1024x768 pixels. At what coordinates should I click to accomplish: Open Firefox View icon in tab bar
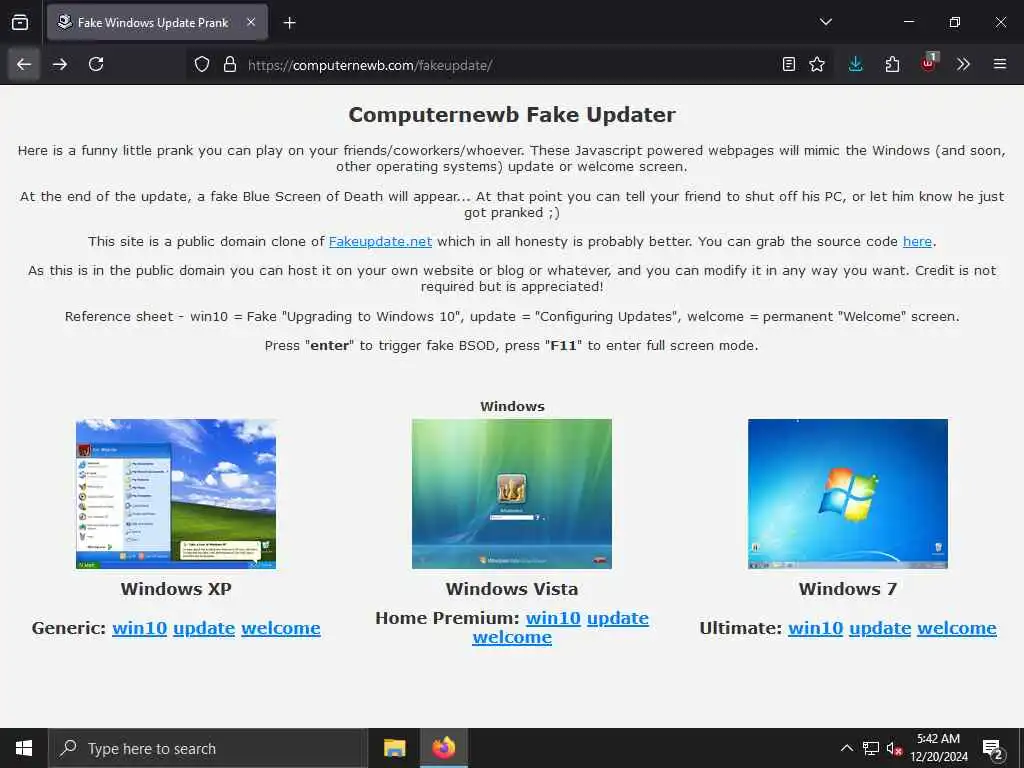[20, 22]
